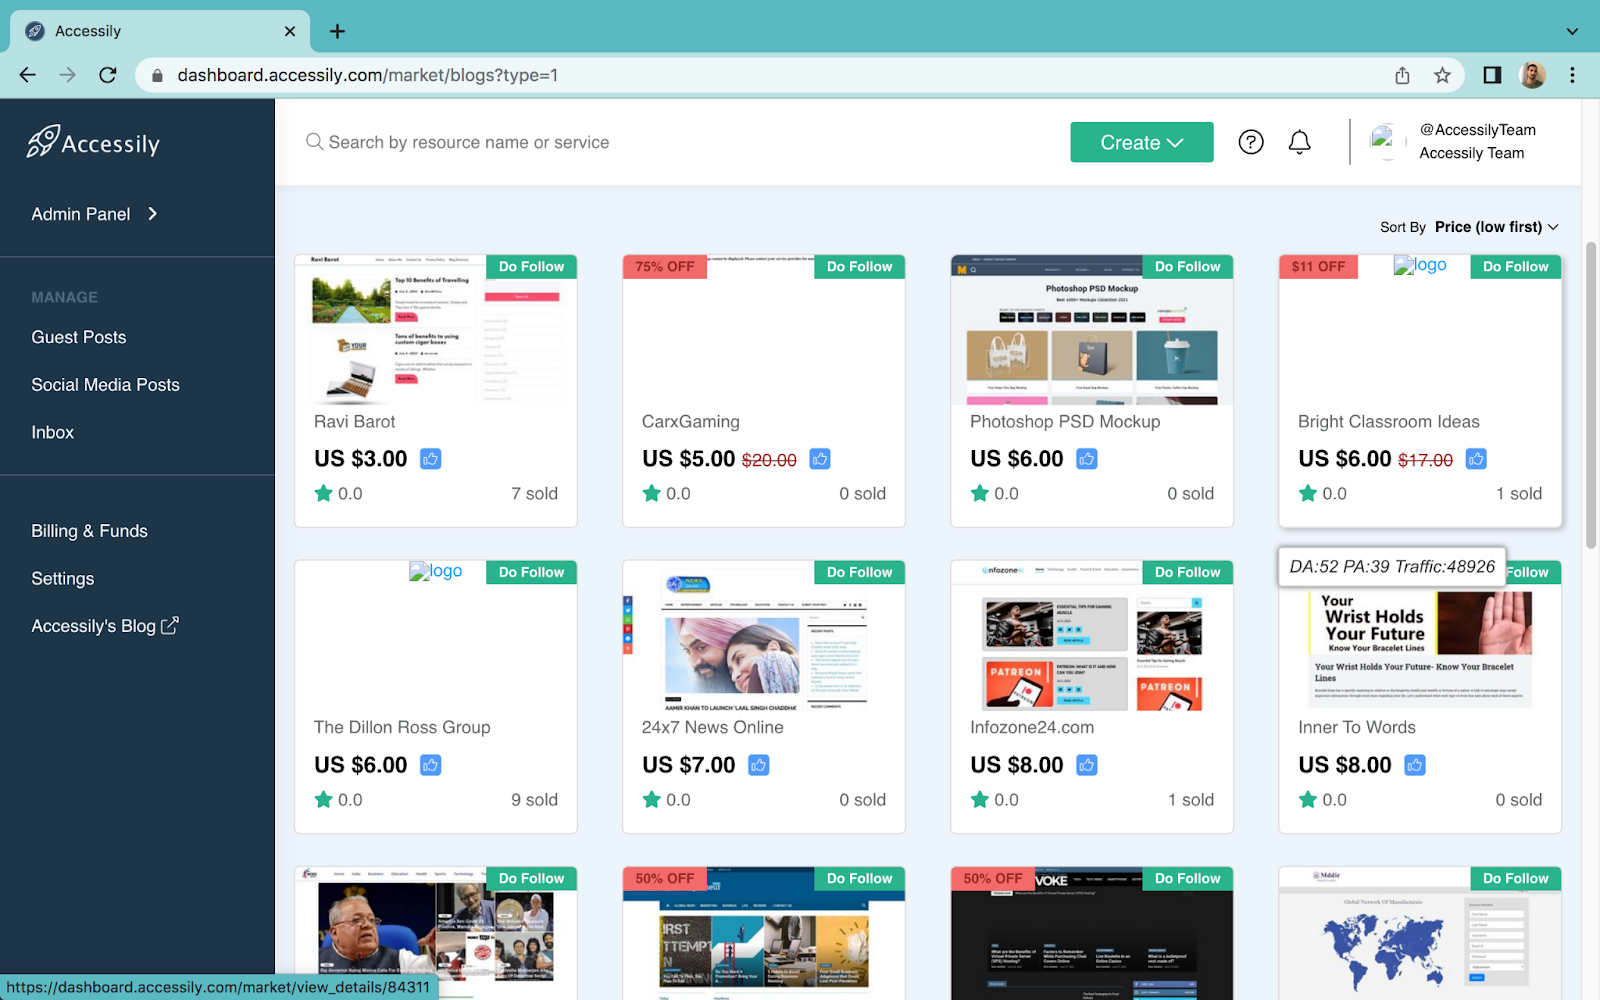Open the Chrome three-dot menu
Image resolution: width=1600 pixels, height=1000 pixels.
click(1572, 75)
